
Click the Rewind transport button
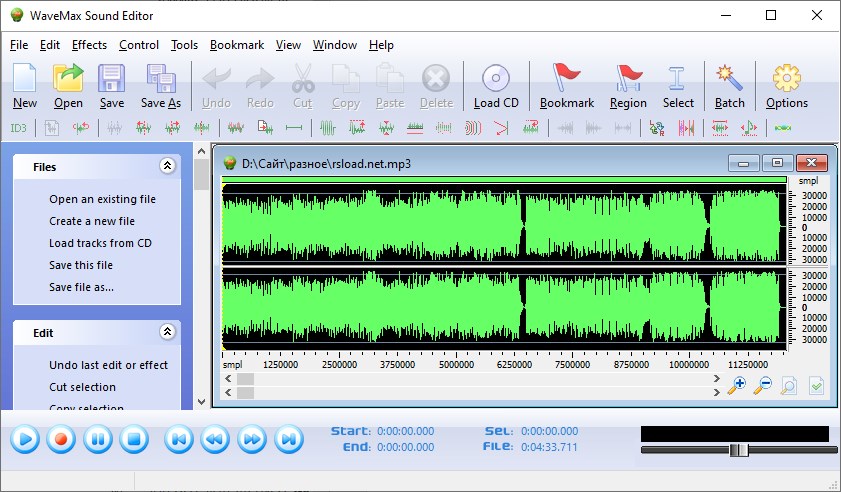(215, 439)
